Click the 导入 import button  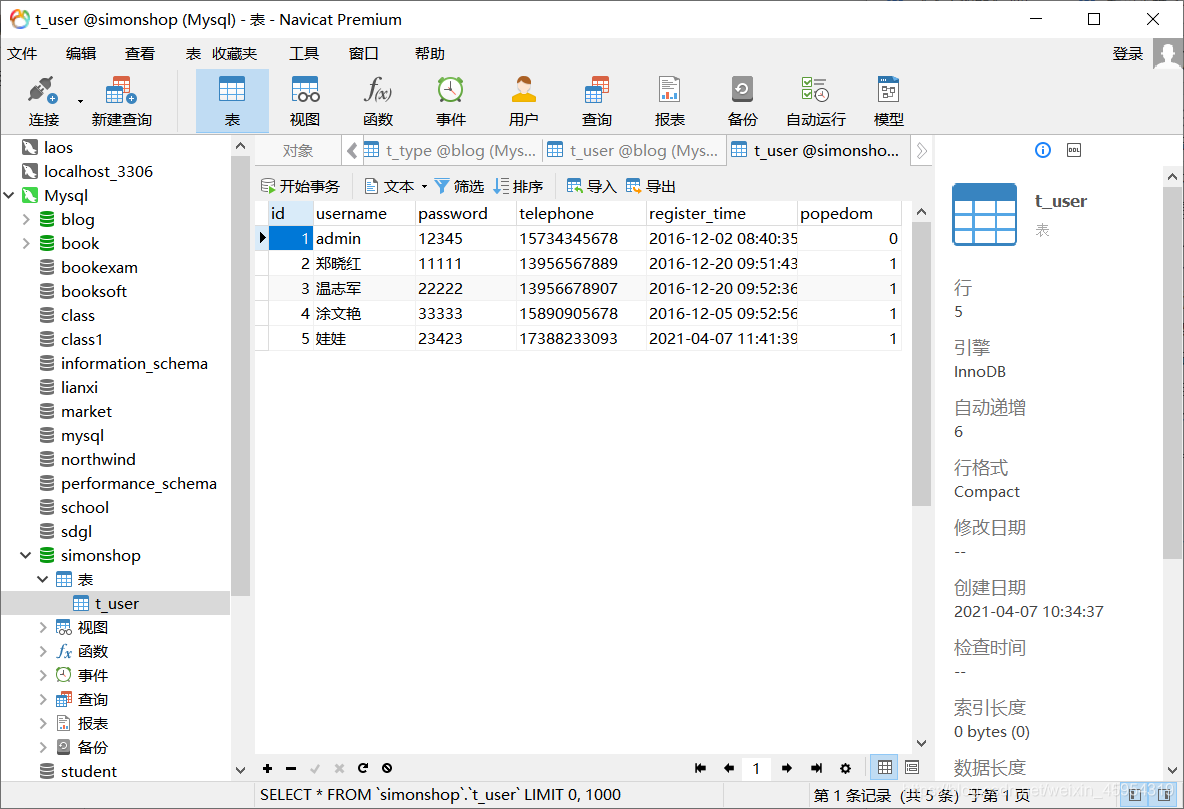591,187
